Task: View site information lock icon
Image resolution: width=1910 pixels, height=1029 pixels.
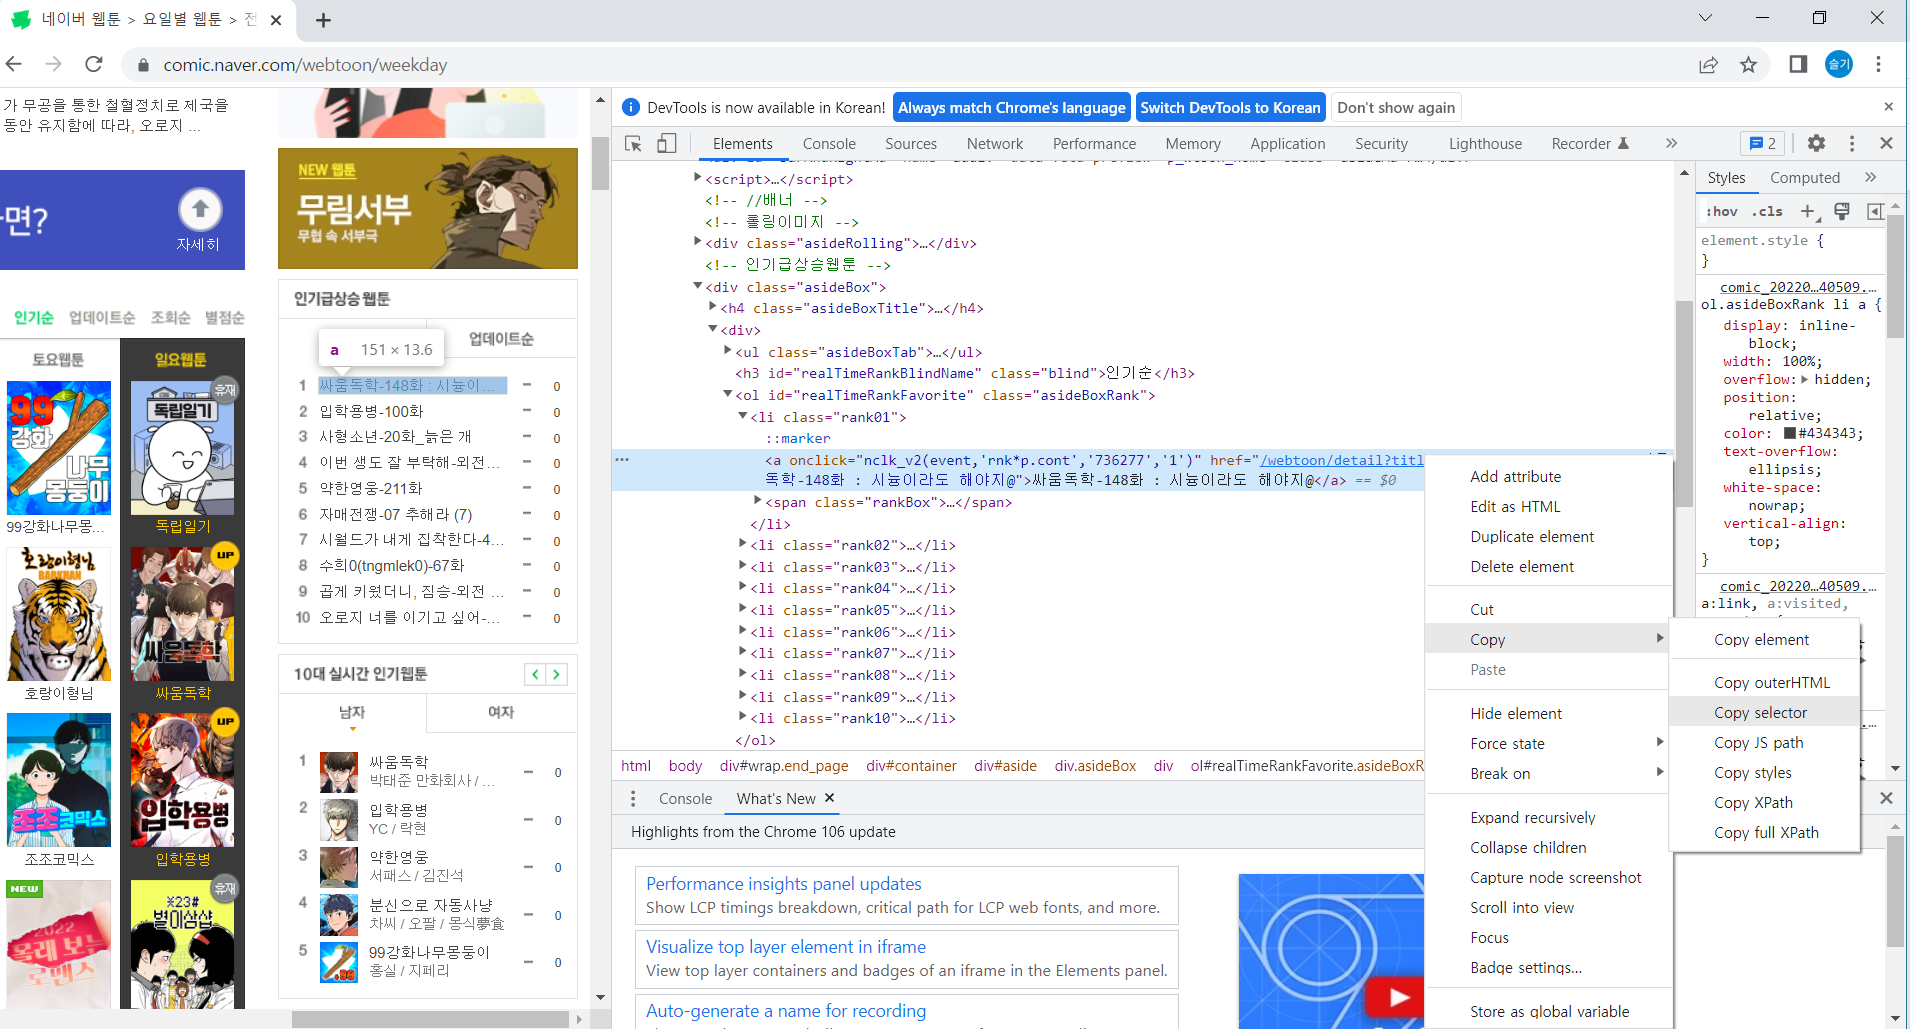Action: [x=143, y=65]
